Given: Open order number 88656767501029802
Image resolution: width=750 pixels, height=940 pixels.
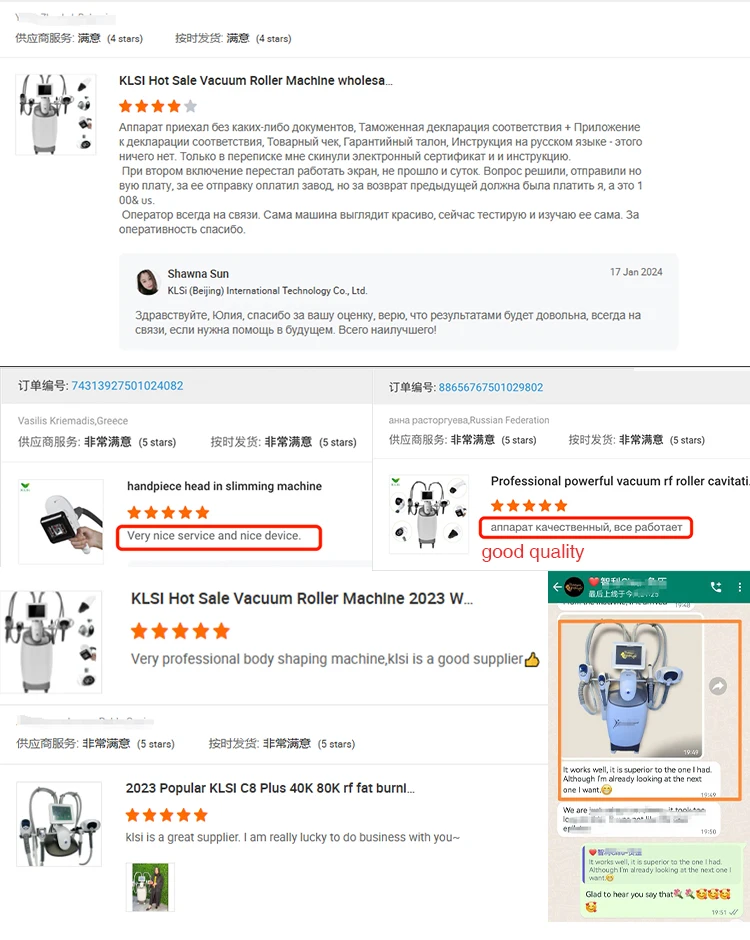Looking at the screenshot, I should tap(490, 387).
